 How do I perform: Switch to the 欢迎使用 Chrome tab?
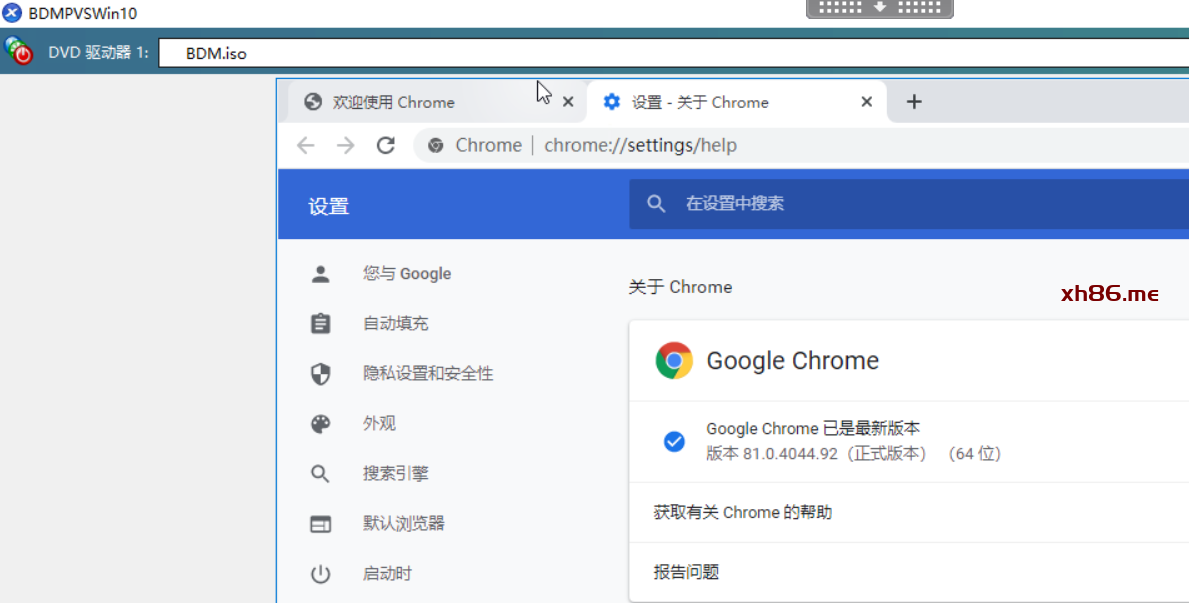click(394, 102)
